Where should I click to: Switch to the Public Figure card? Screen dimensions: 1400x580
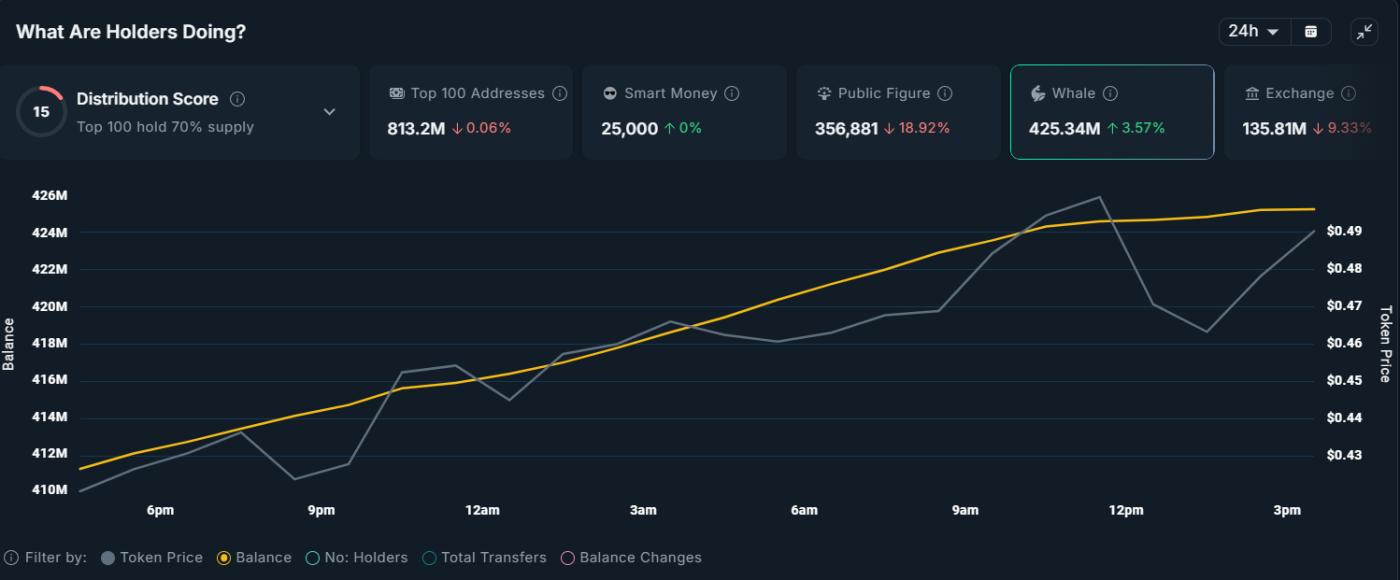tap(897, 112)
